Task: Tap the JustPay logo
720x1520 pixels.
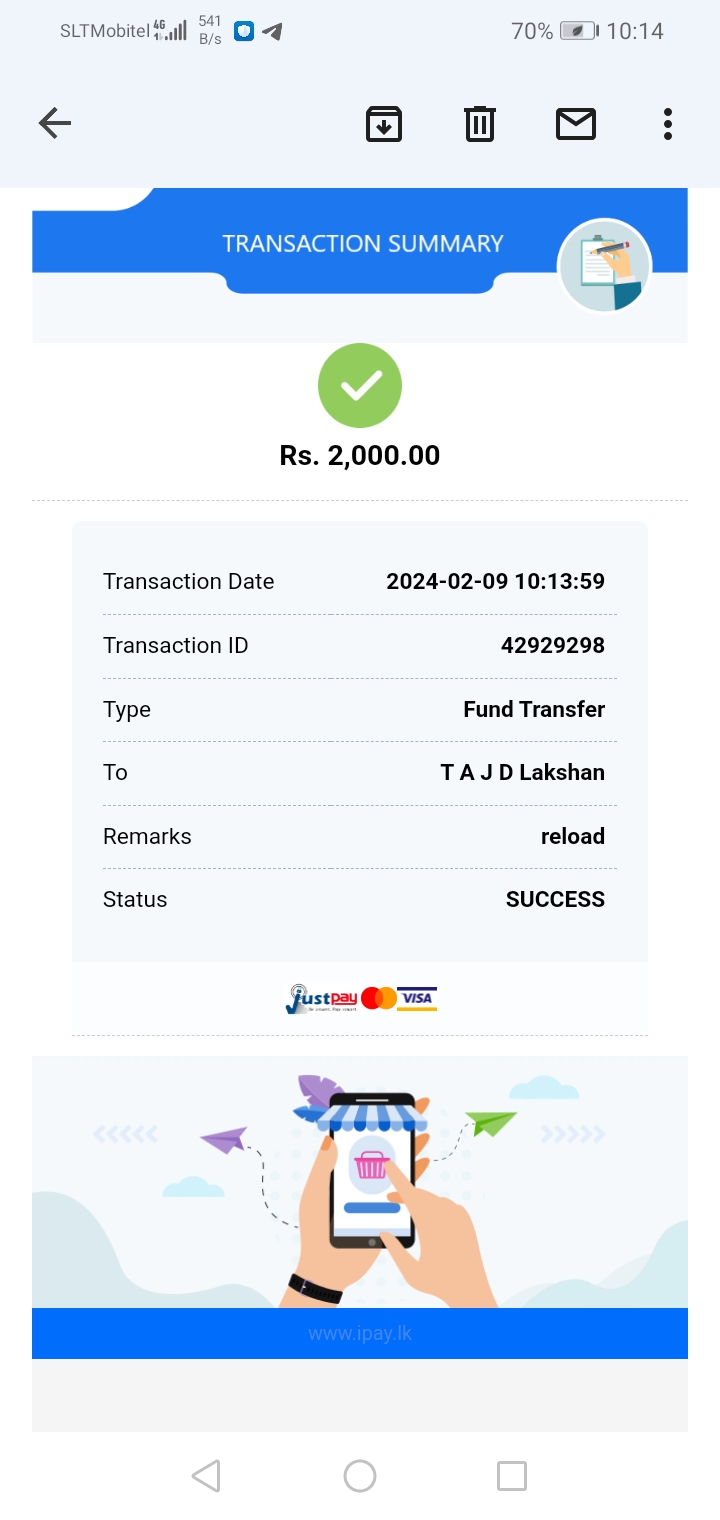Action: tap(320, 998)
